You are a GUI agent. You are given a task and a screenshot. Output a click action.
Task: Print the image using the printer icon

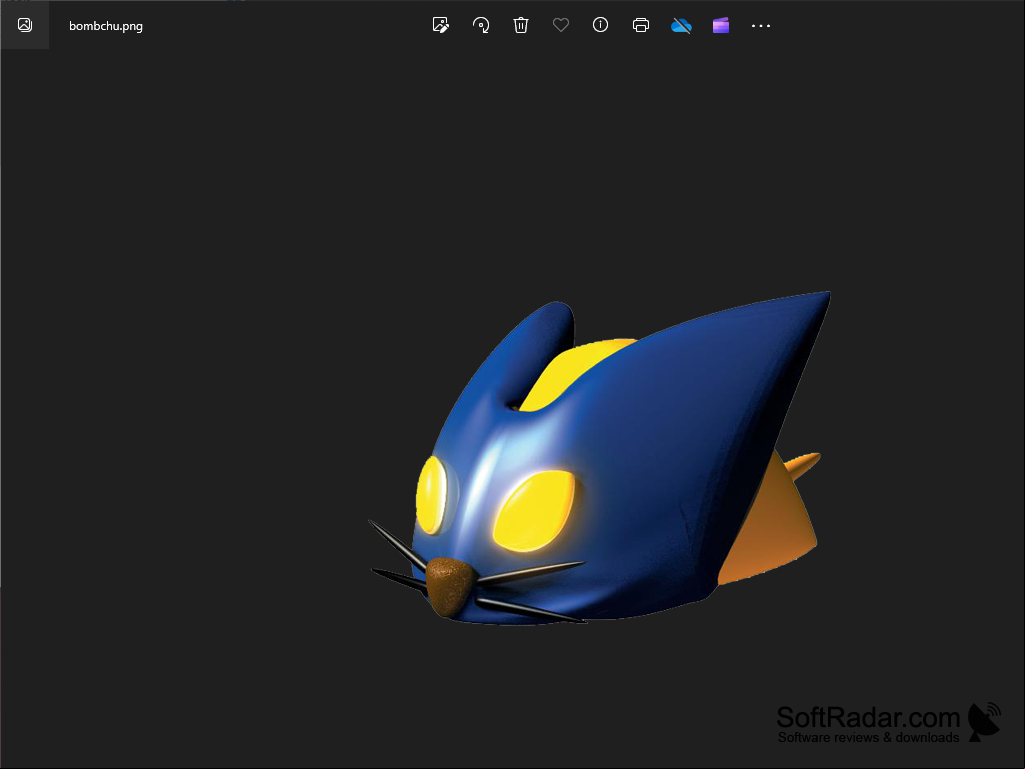coord(641,26)
